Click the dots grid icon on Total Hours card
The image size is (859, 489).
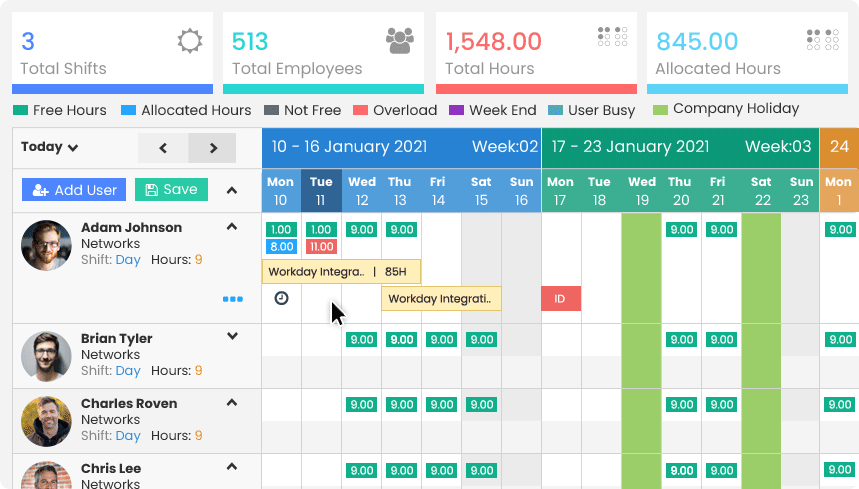612,37
